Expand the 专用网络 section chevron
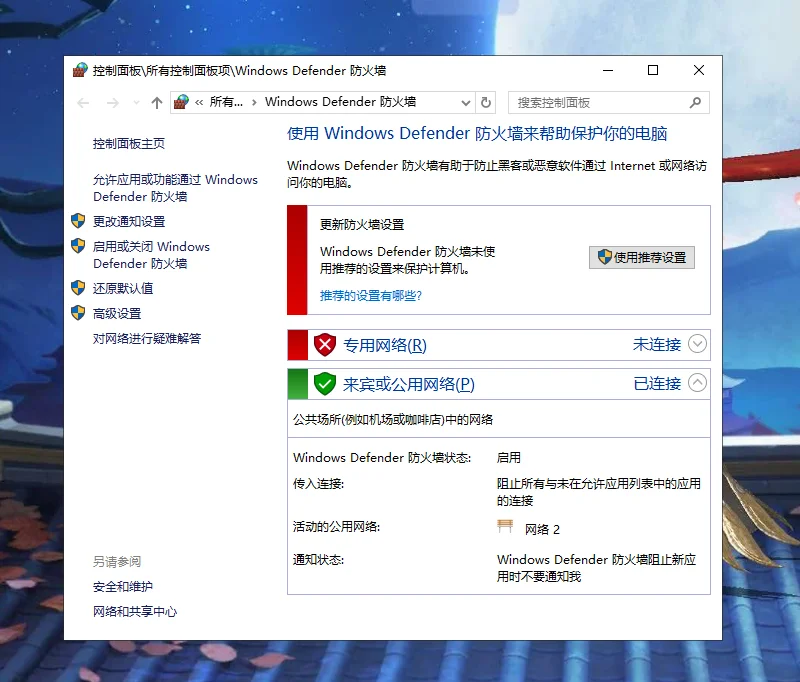 [x=697, y=344]
